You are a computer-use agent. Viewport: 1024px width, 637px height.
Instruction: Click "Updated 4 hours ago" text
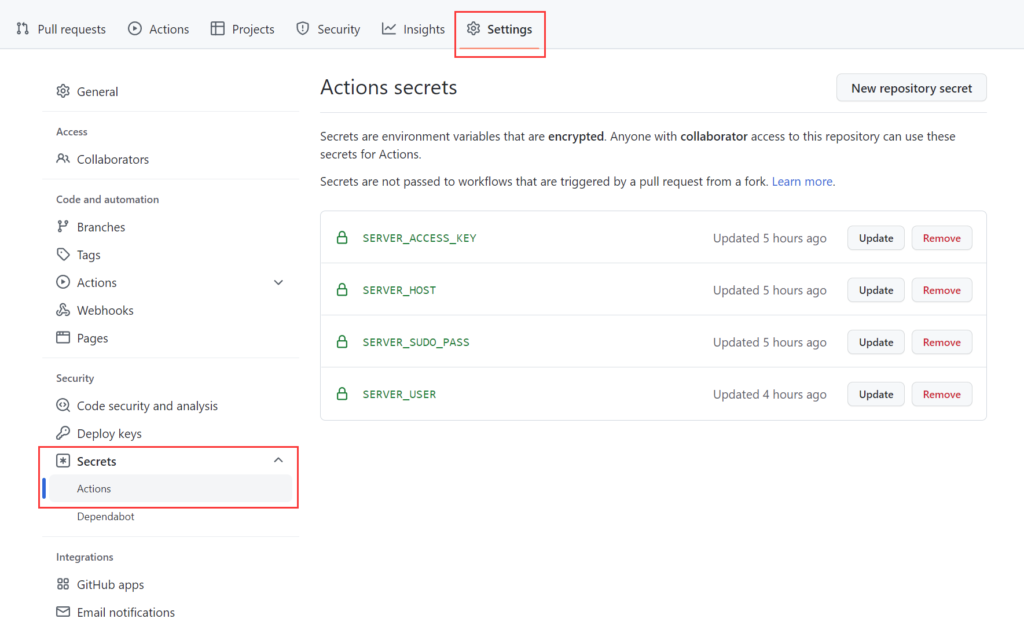click(769, 394)
